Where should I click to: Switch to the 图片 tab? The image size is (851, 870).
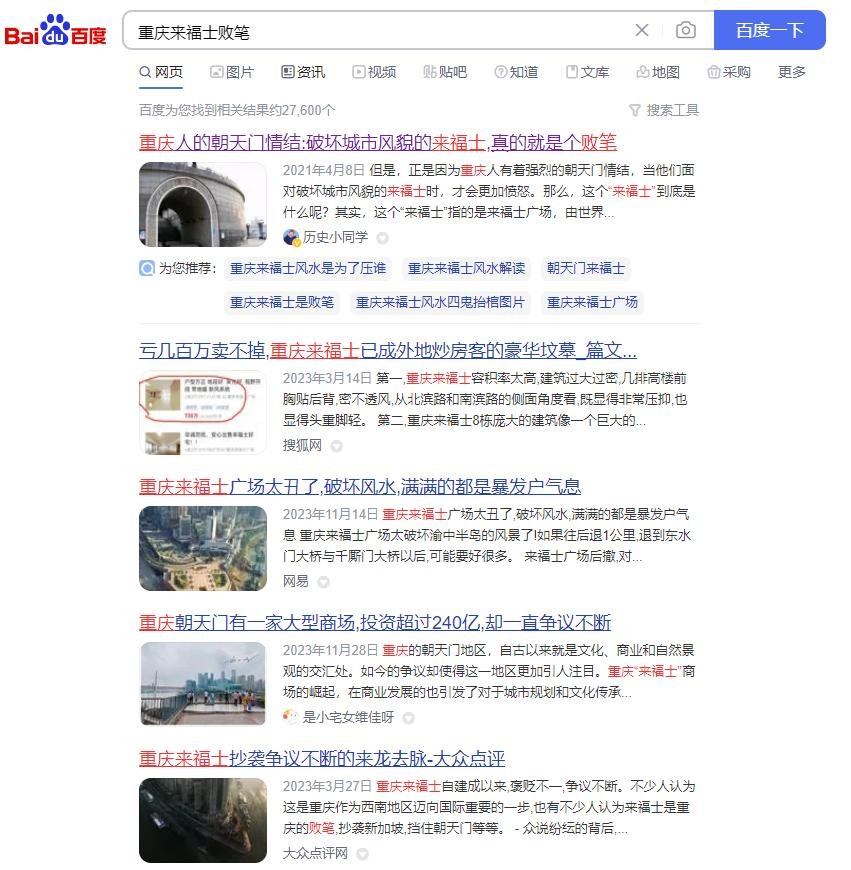[x=232, y=72]
